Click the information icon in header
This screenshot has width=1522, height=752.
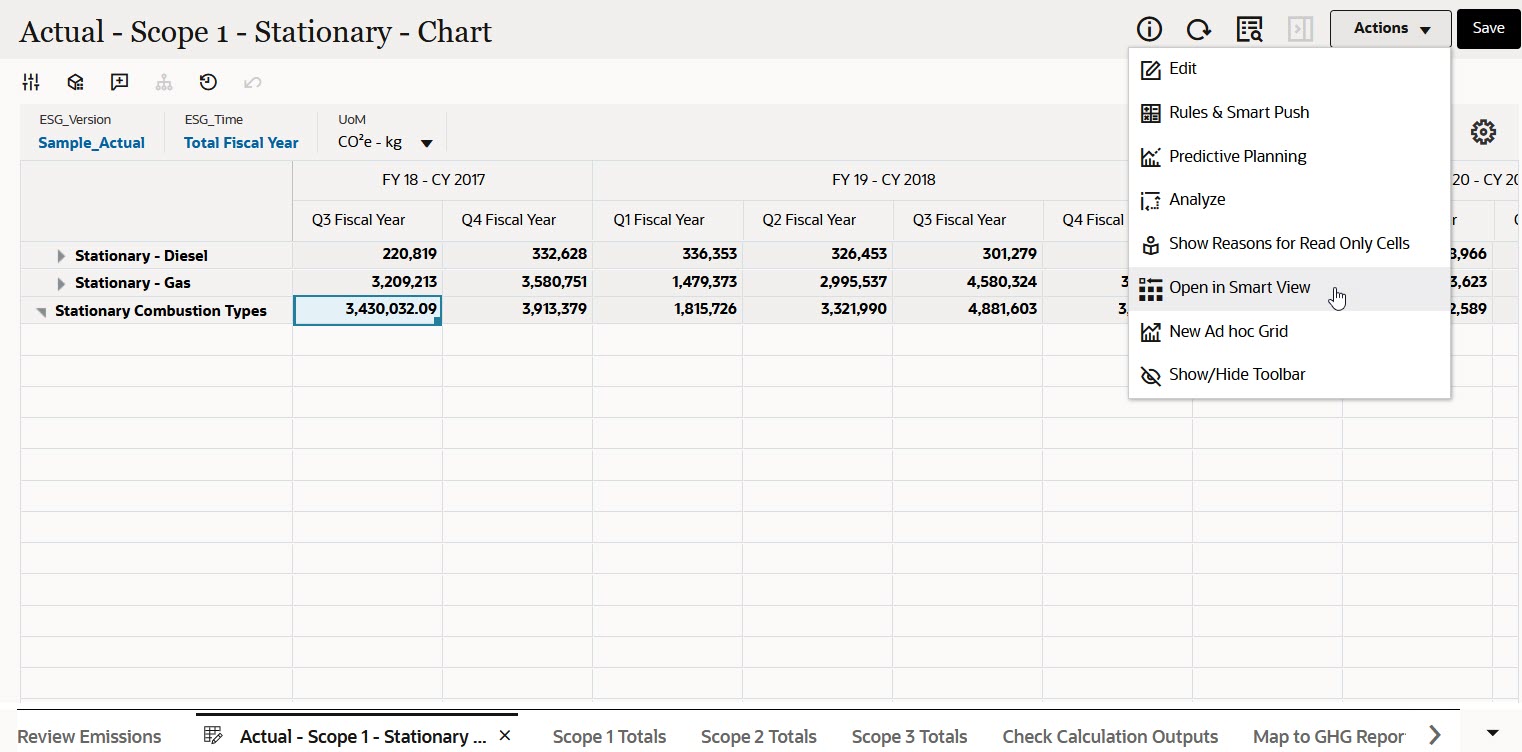point(1150,29)
